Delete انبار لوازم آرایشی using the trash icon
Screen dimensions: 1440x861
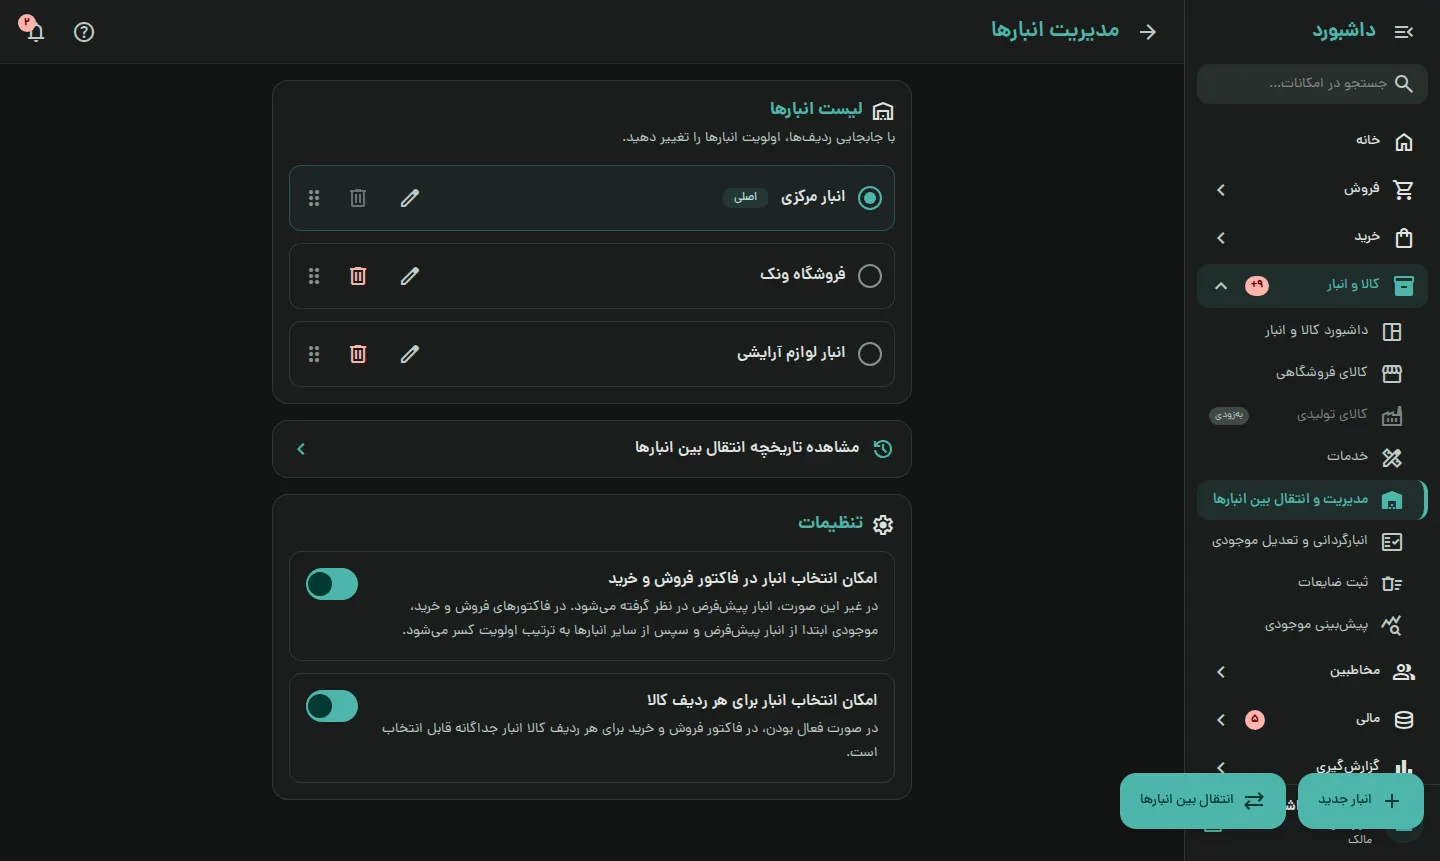click(x=358, y=354)
